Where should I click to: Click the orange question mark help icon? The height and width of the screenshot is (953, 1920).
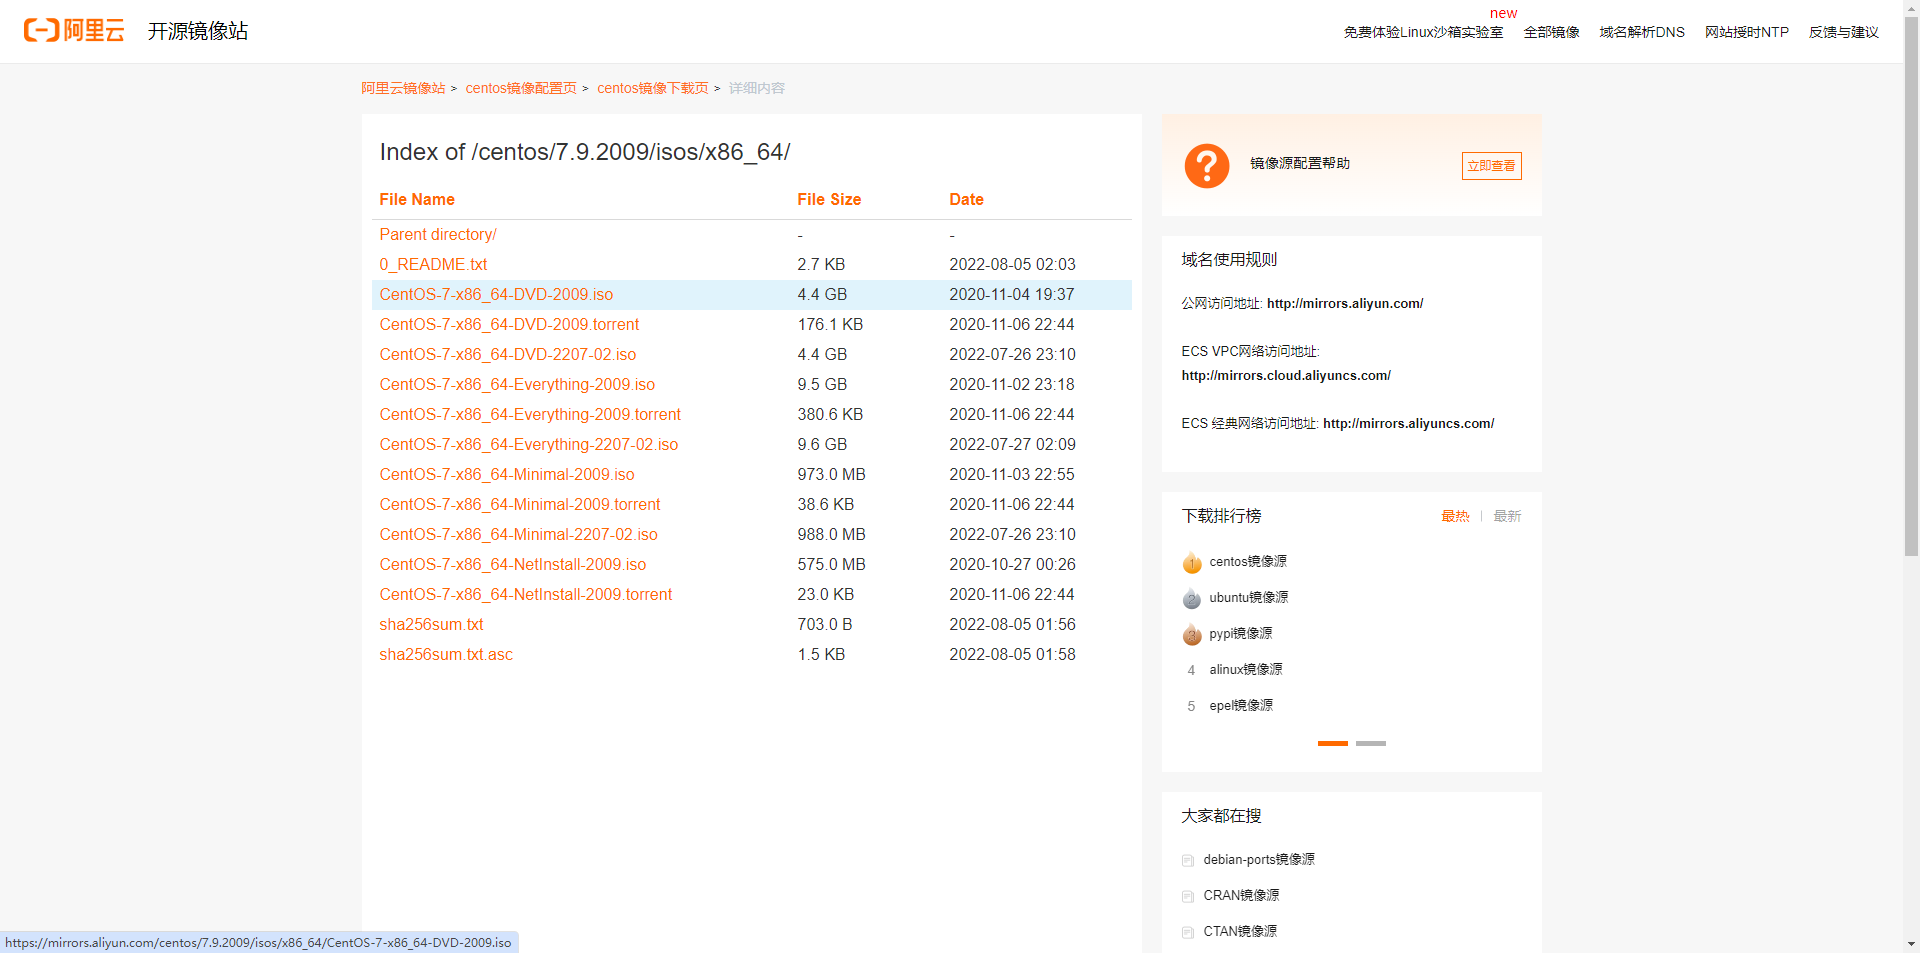[1207, 165]
